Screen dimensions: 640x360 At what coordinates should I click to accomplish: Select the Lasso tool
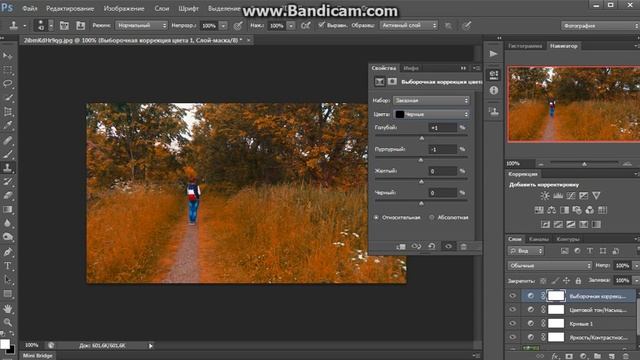(x=7, y=83)
